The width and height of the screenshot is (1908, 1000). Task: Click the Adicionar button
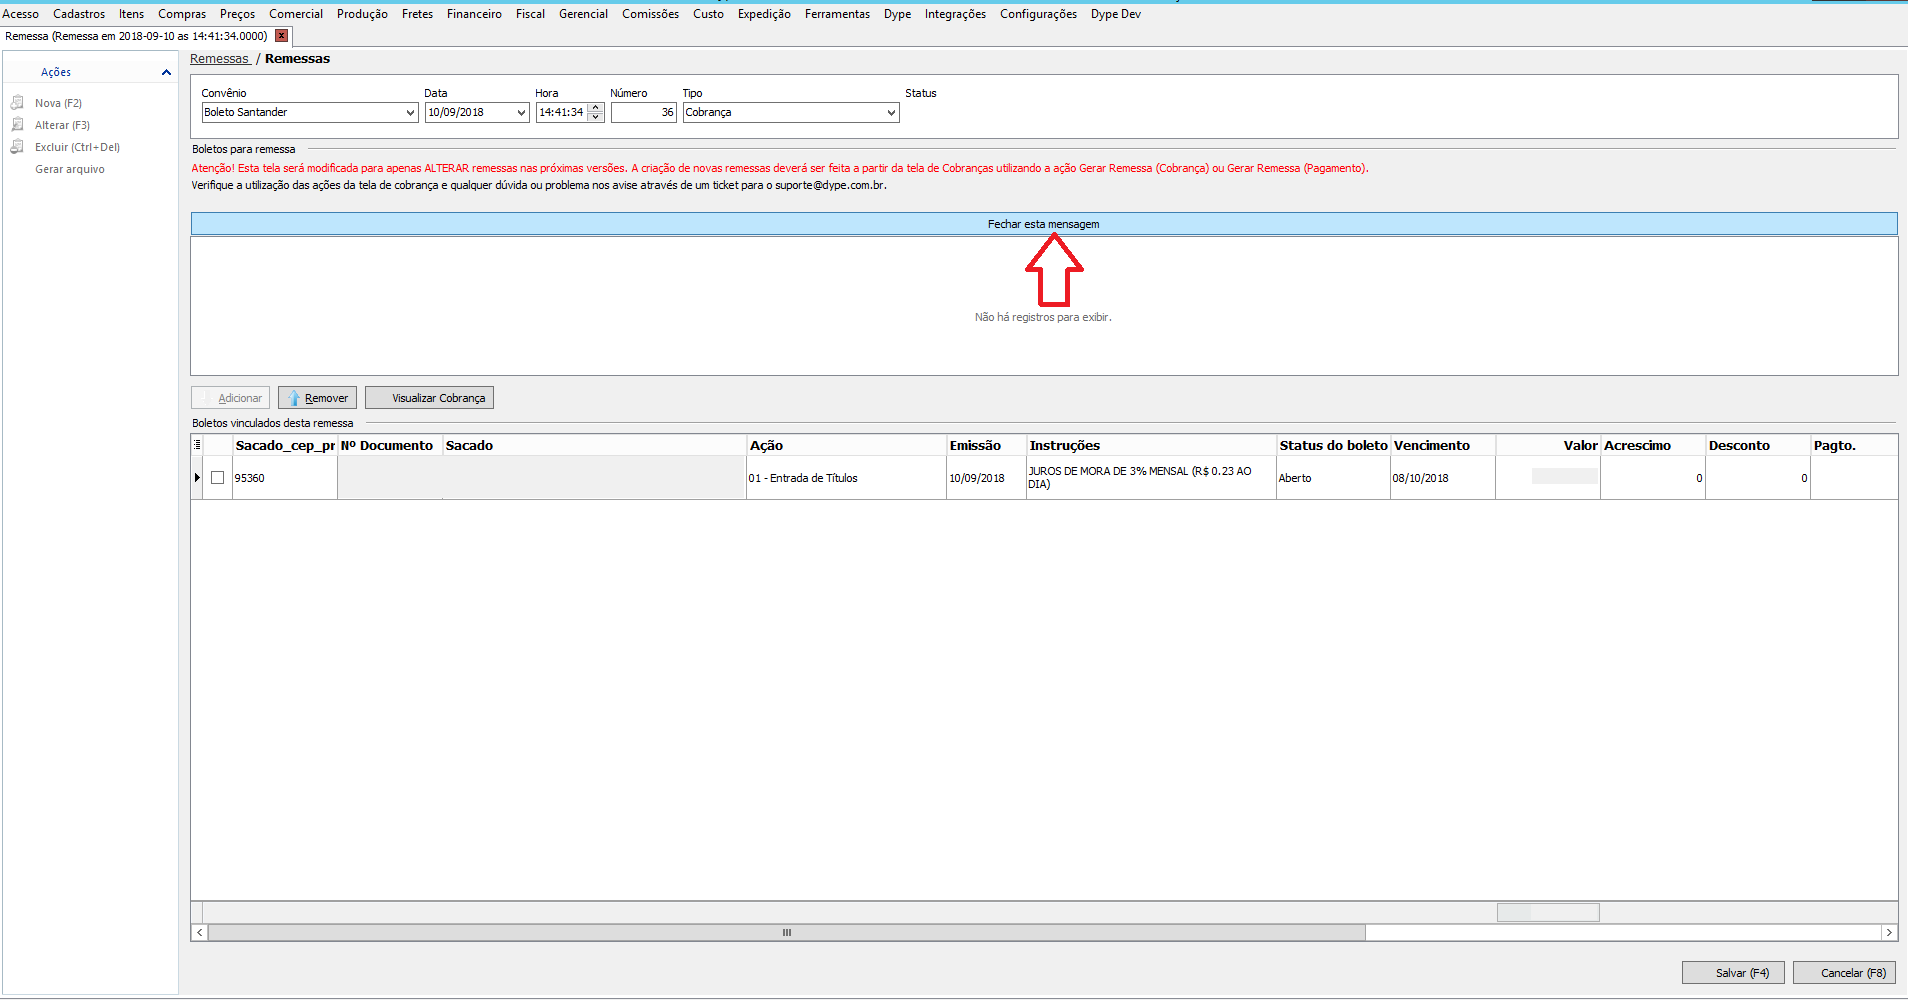(230, 398)
